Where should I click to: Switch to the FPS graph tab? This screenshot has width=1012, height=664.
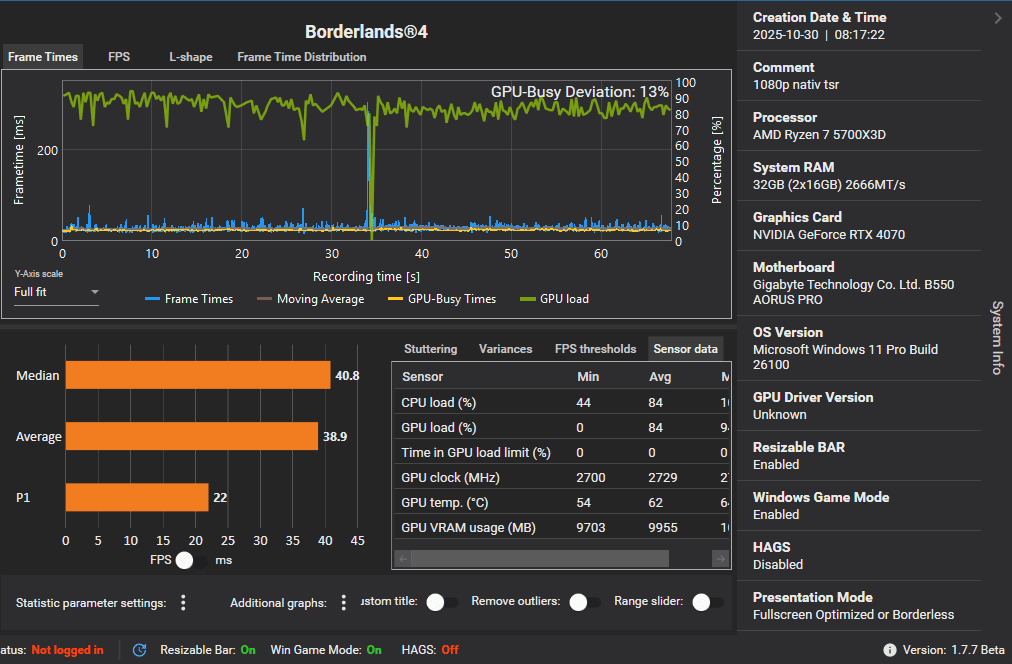pos(119,57)
